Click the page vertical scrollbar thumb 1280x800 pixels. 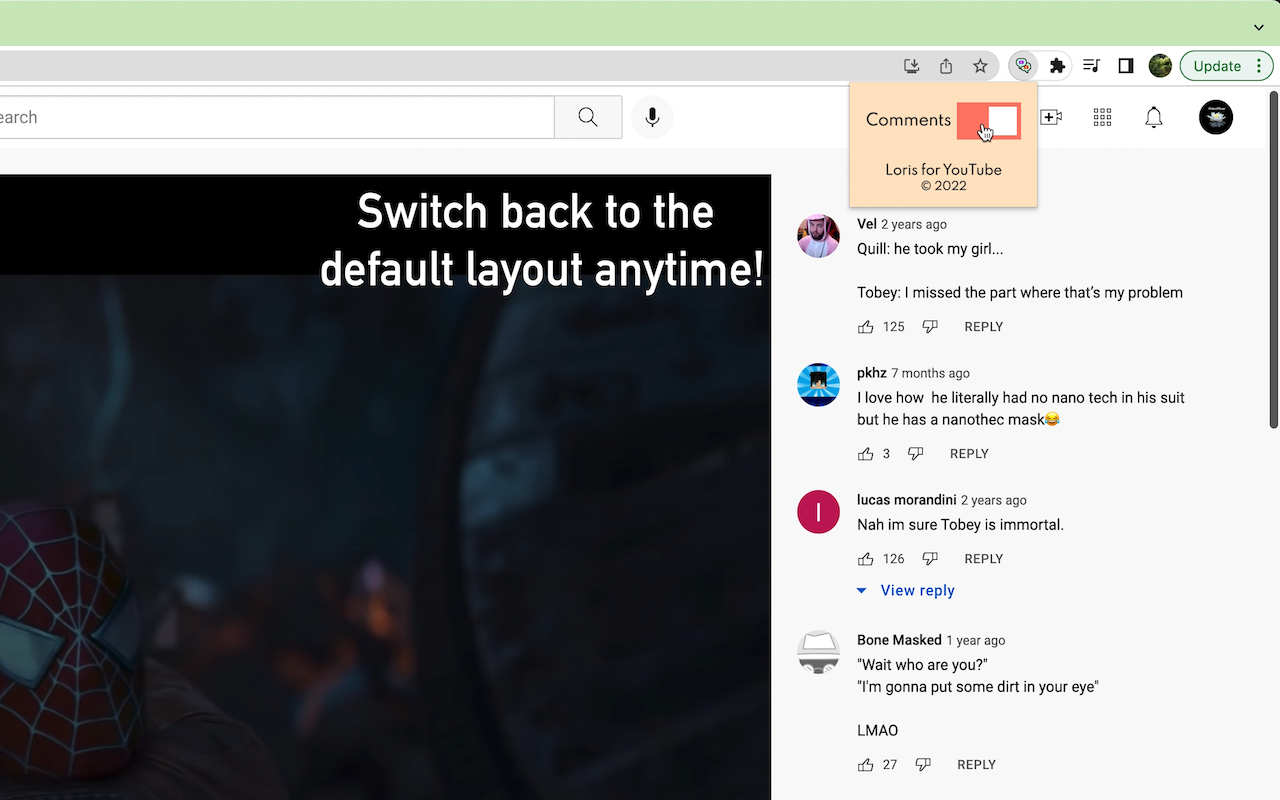[1273, 260]
